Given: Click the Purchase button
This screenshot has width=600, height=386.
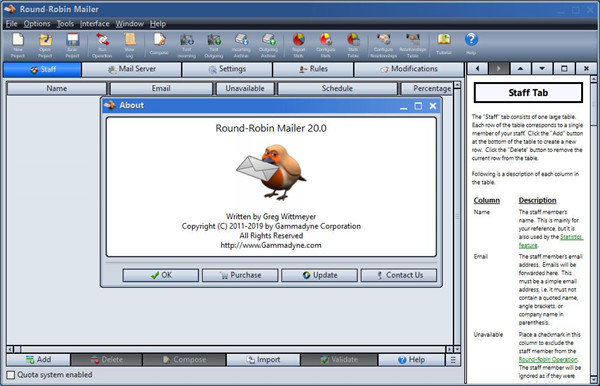Looking at the screenshot, I should (x=240, y=275).
